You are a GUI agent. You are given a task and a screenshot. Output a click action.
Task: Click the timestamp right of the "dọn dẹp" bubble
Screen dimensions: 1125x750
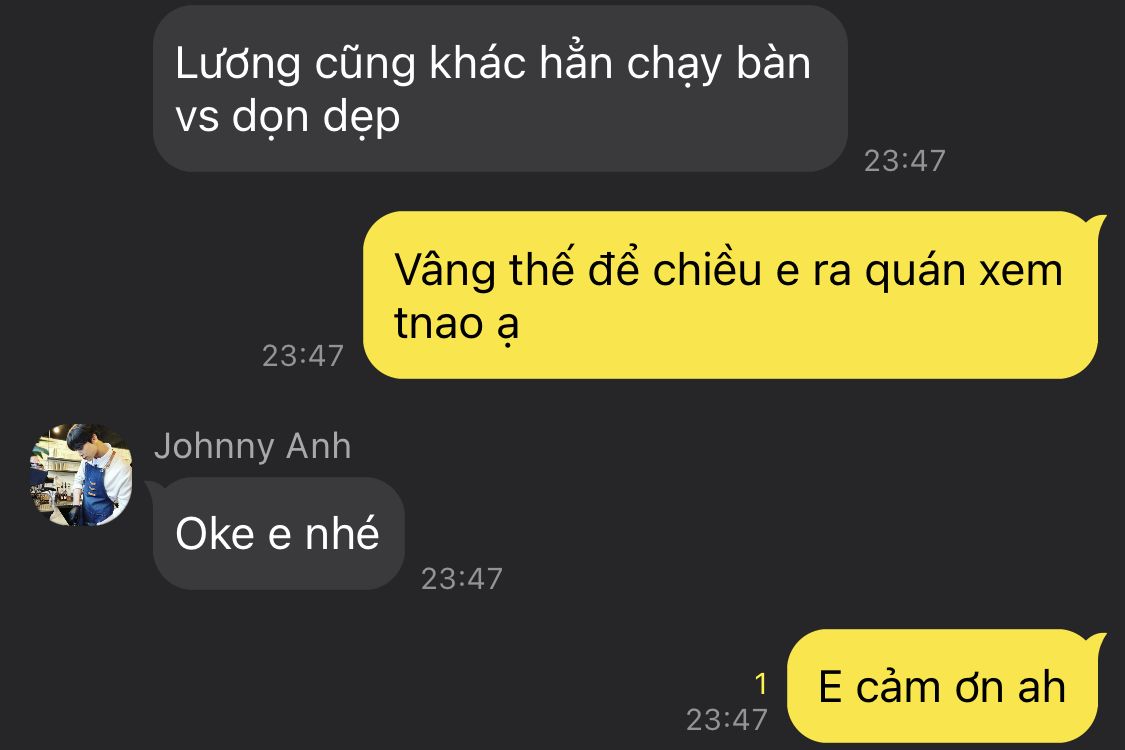[x=905, y=161]
